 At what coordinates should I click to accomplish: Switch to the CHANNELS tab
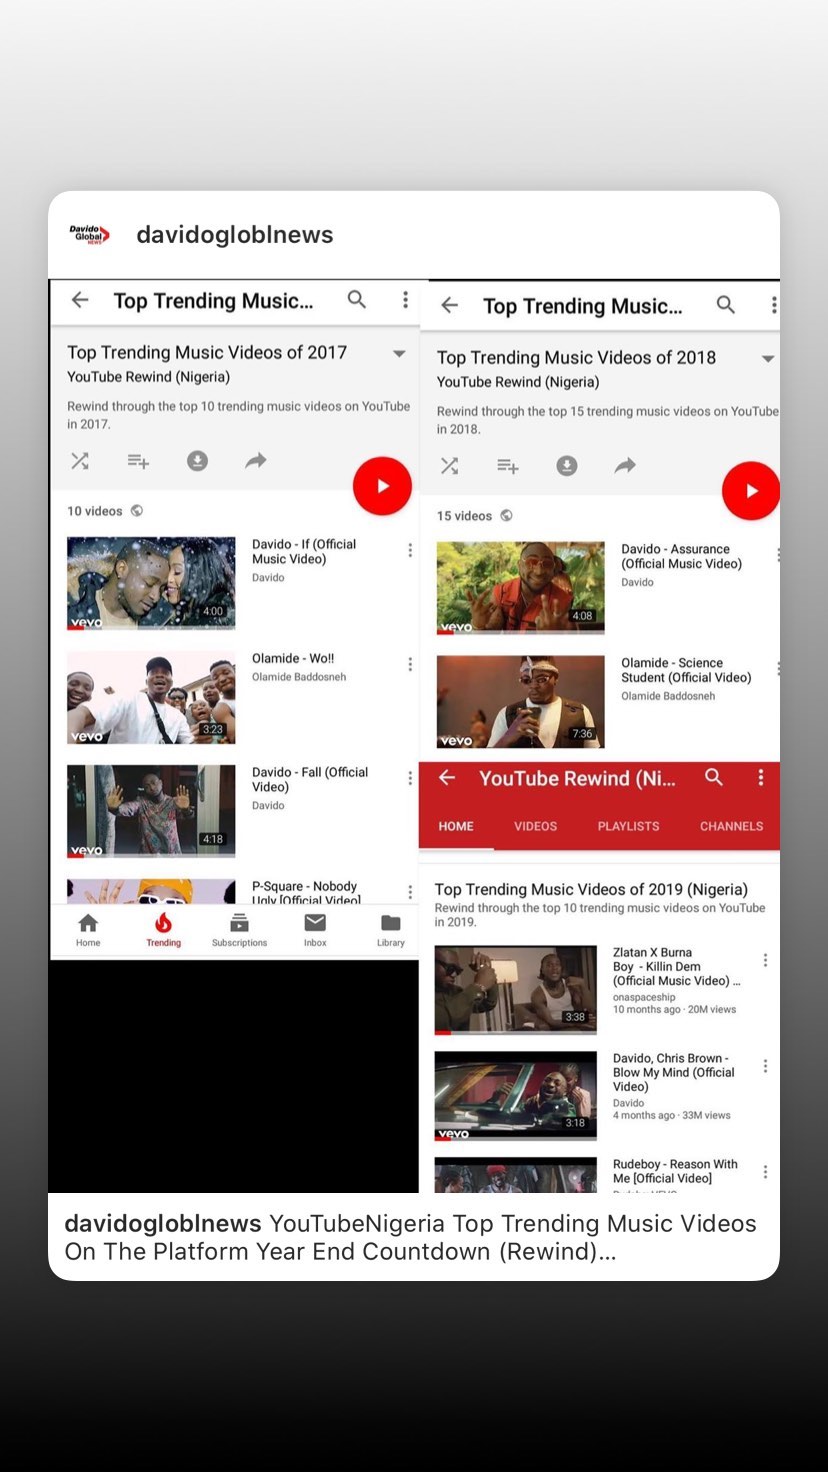click(x=731, y=826)
